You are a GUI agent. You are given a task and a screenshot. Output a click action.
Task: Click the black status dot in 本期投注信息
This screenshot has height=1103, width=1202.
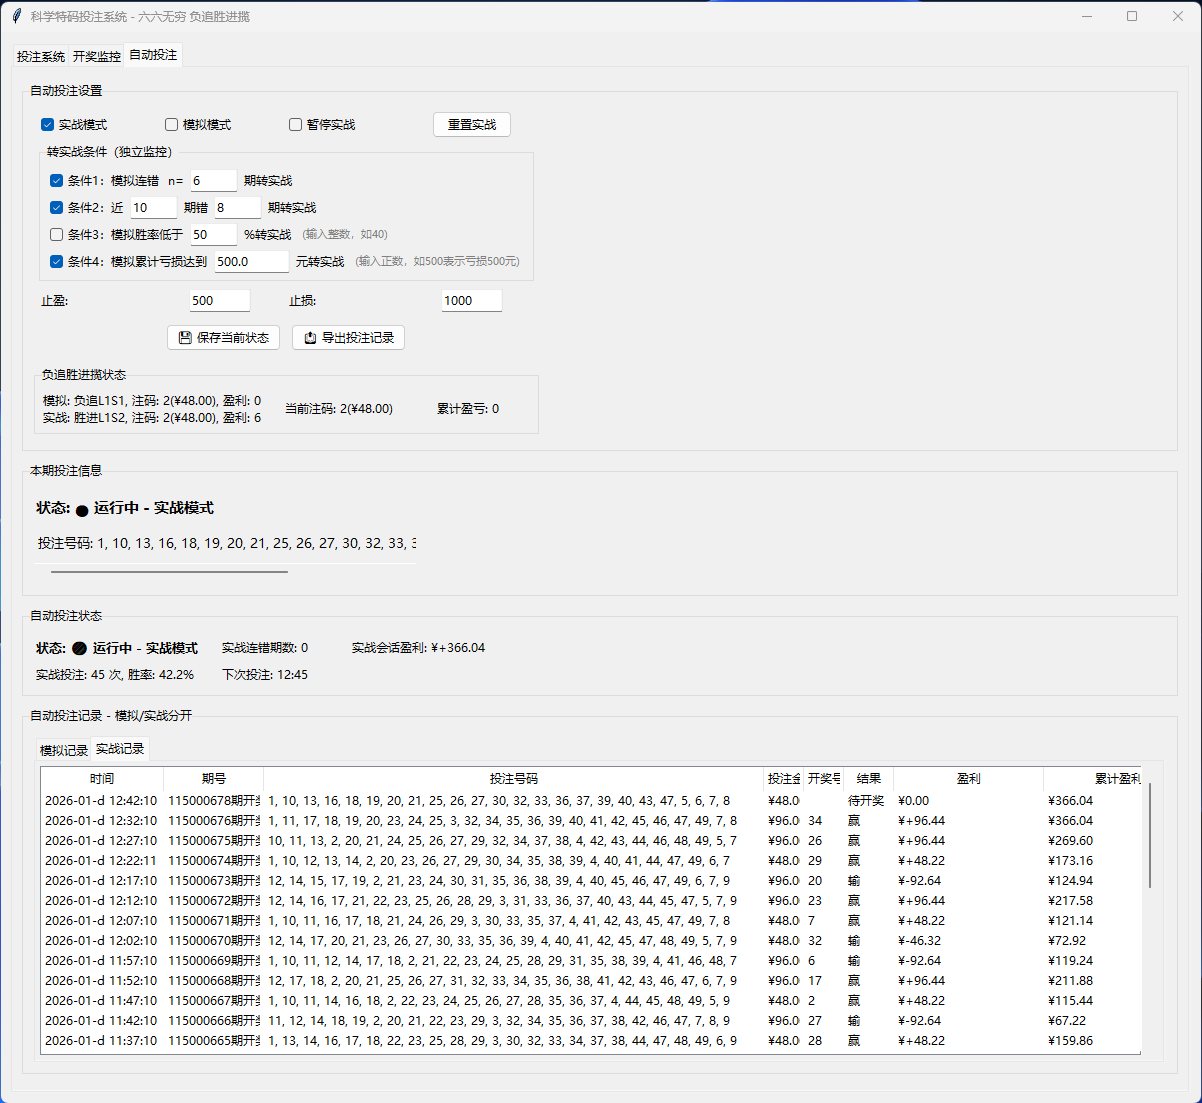[82, 510]
